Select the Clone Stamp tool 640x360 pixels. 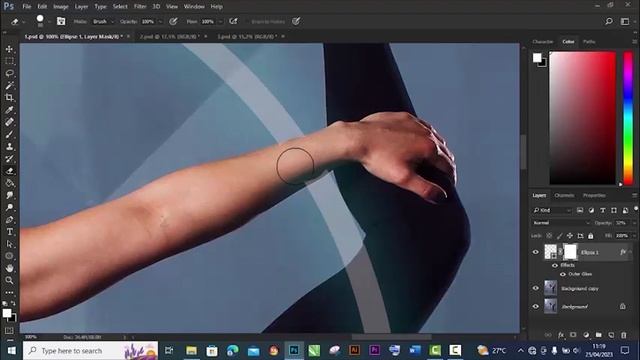tap(9, 147)
